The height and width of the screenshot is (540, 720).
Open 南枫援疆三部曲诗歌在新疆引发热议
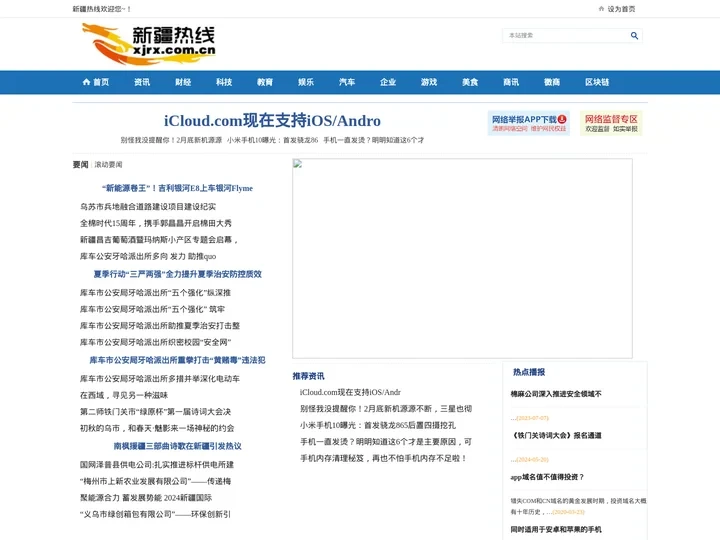click(x=177, y=446)
